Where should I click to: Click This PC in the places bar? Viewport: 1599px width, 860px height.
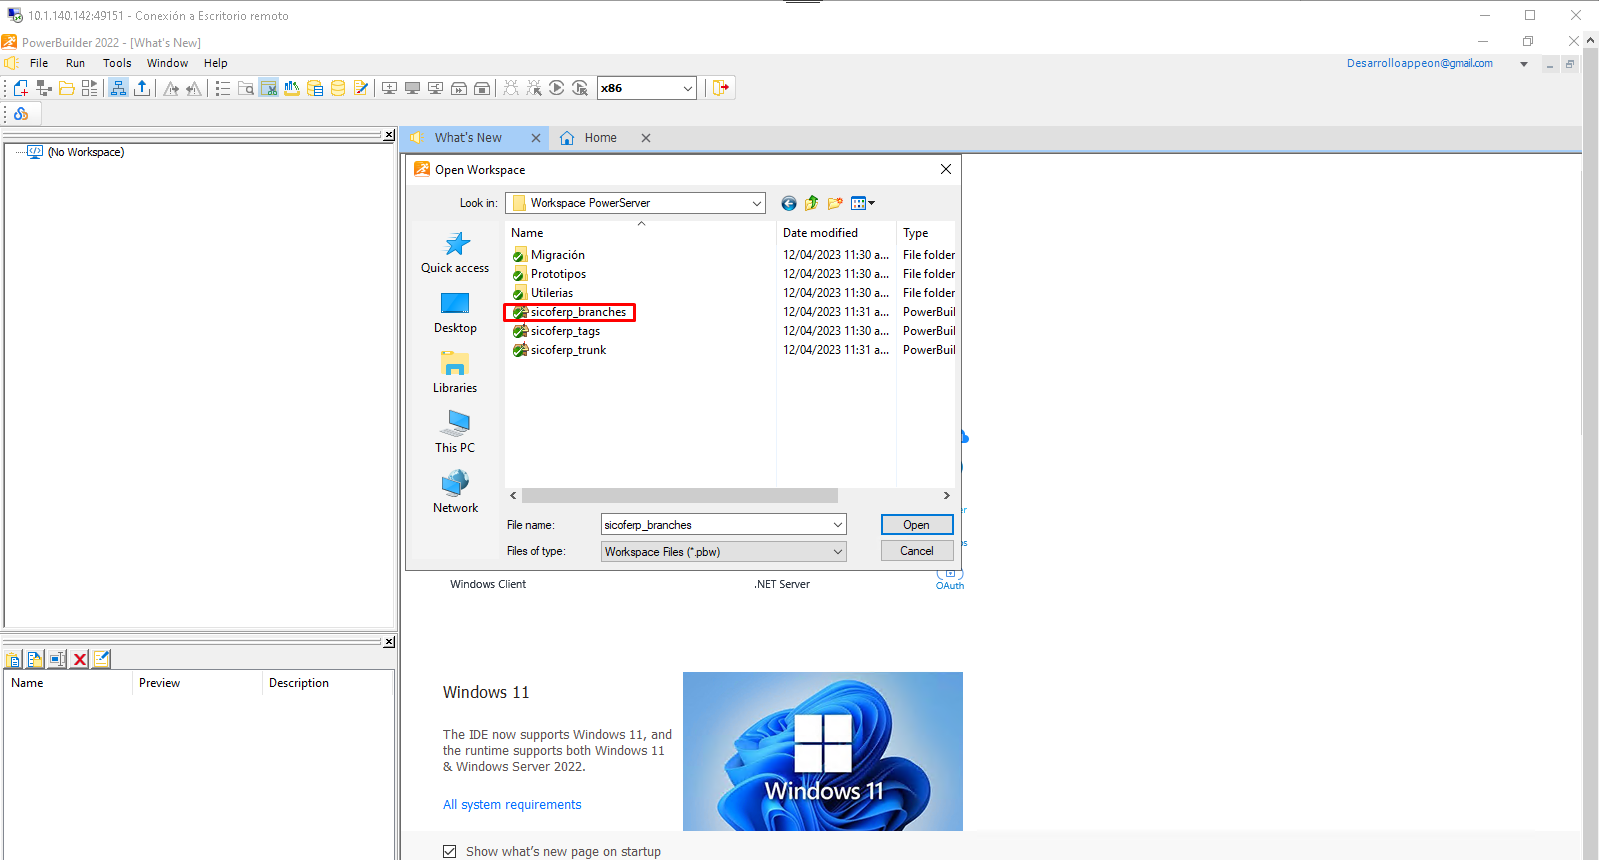point(455,433)
